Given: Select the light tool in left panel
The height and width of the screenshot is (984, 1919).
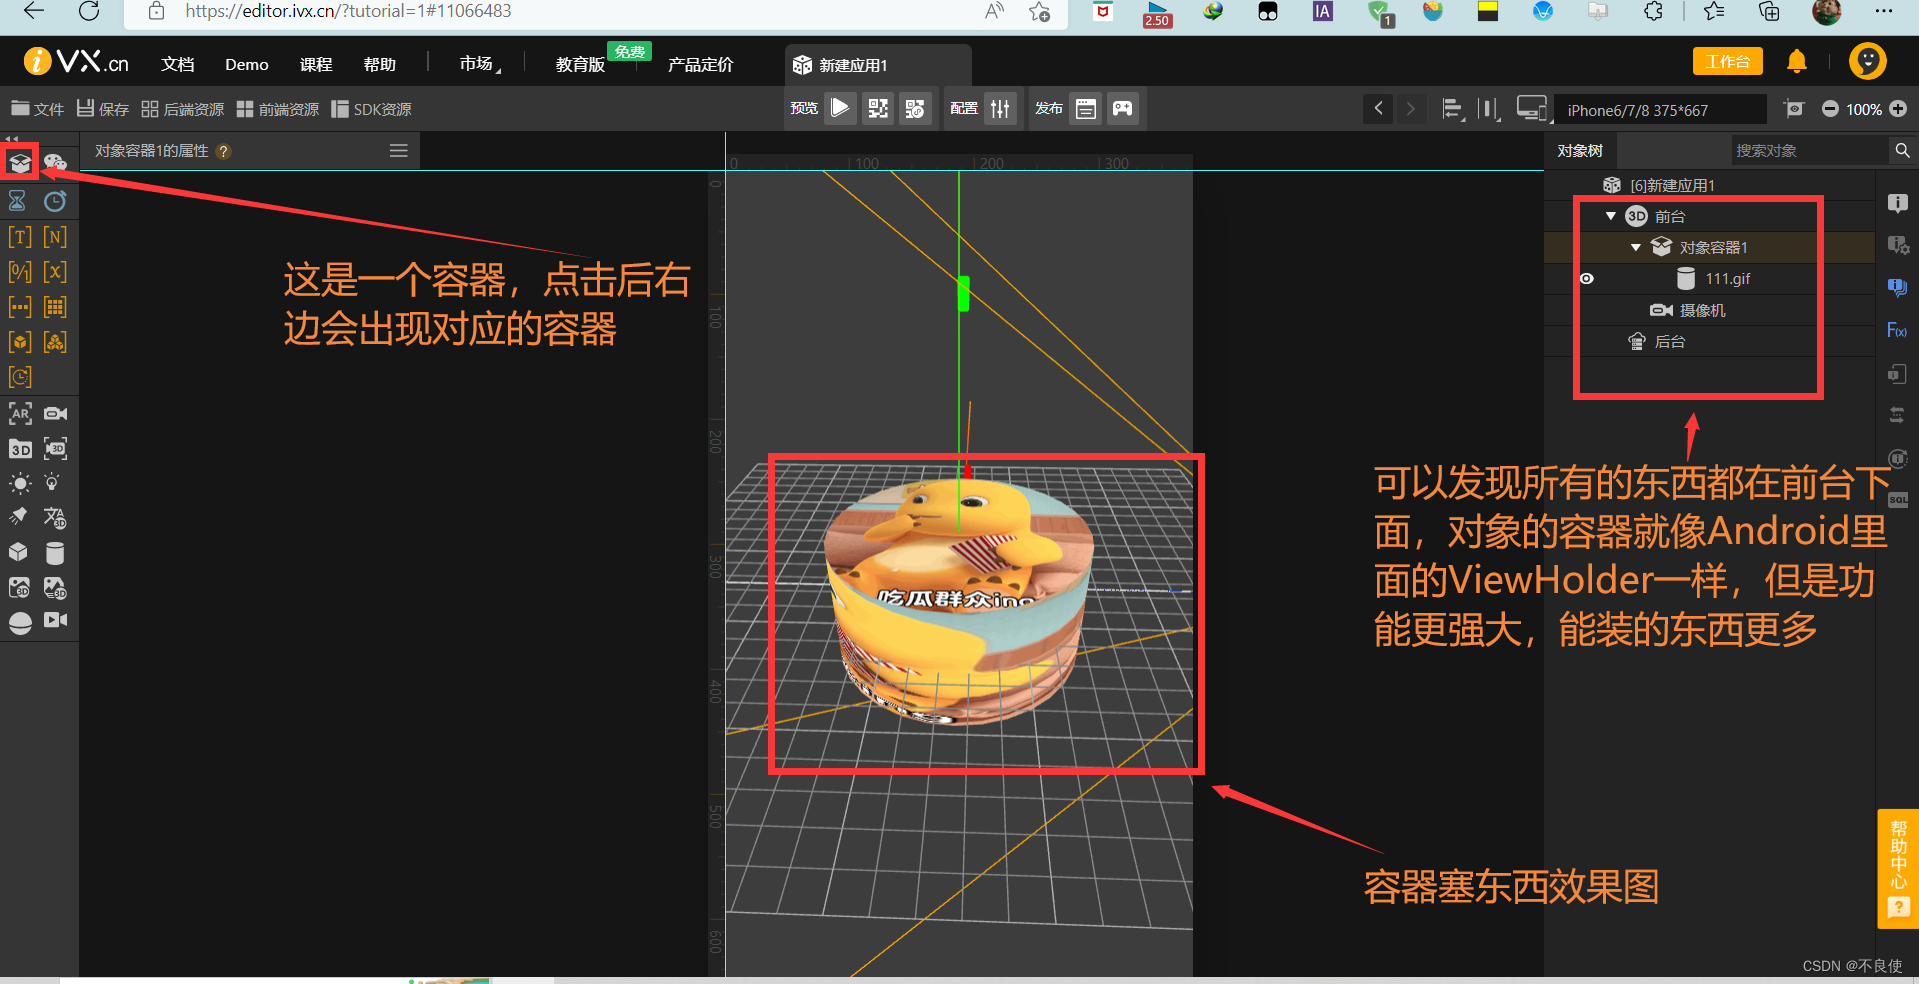Looking at the screenshot, I should 19,483.
